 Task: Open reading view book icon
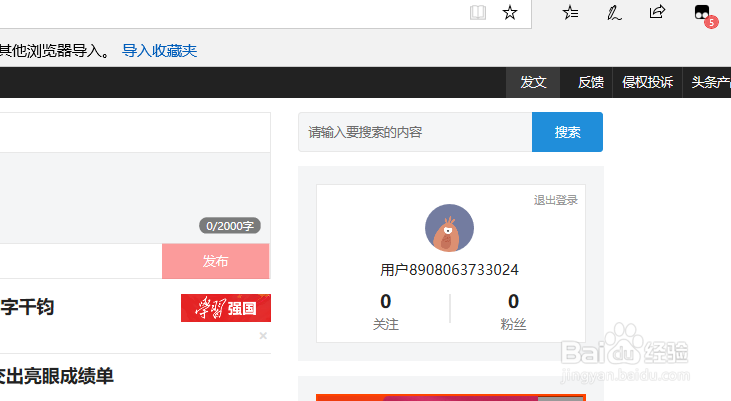[478, 13]
